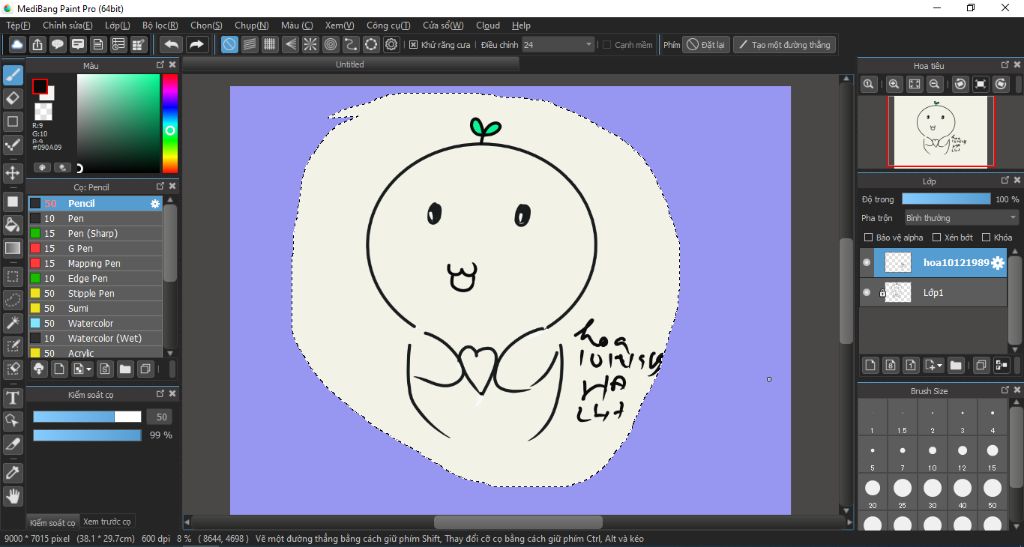
Task: Click Tạo một đường thẳng button
Action: point(784,45)
